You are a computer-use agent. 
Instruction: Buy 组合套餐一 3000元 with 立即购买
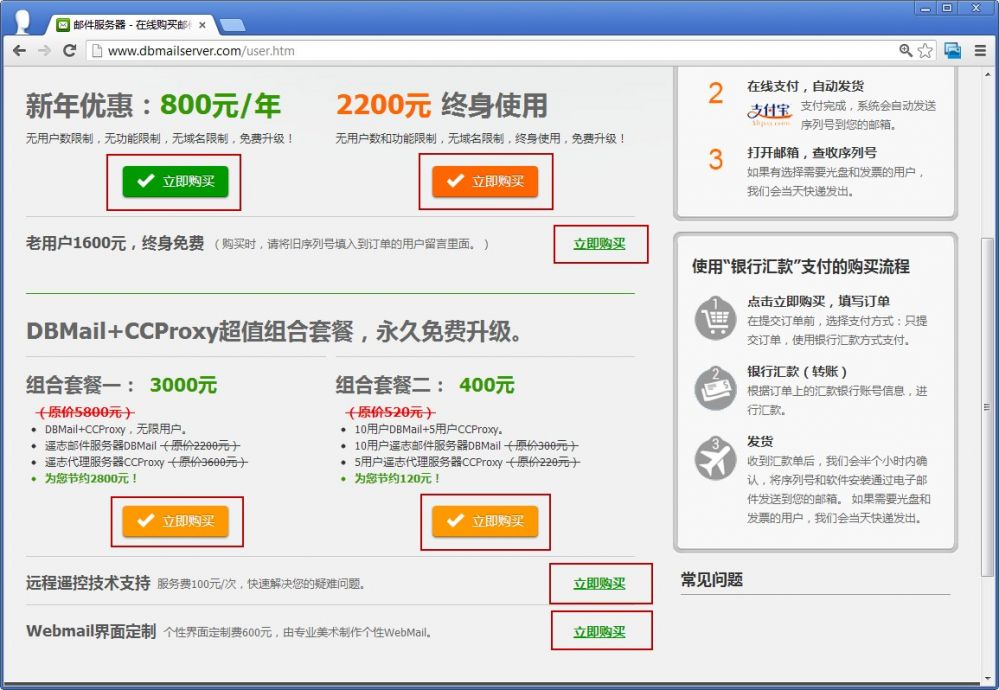point(175,521)
